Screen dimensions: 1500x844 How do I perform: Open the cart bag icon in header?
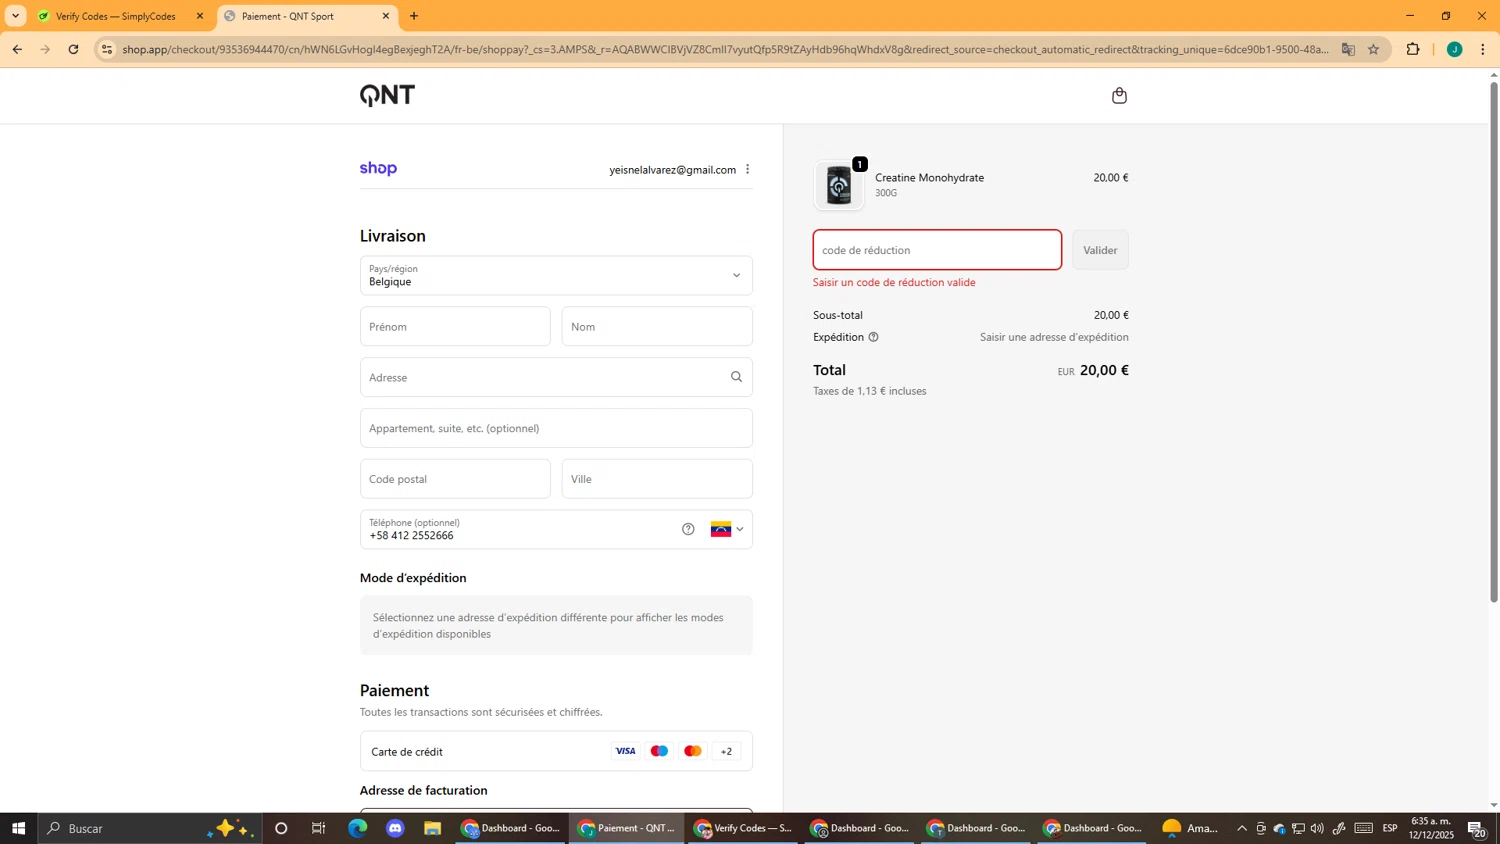pos(1119,96)
